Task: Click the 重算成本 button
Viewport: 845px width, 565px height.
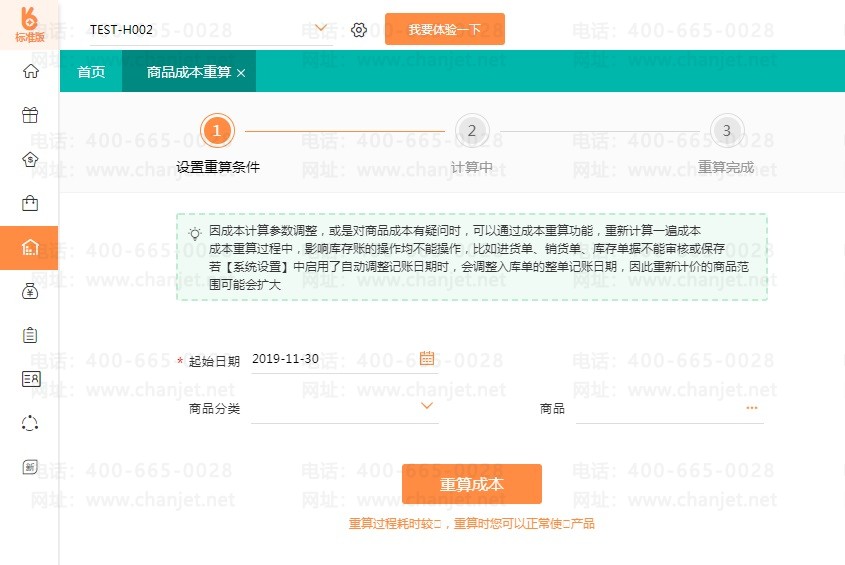Action: point(472,484)
